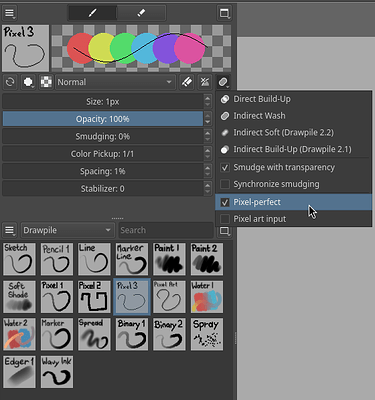This screenshot has height=400, width=375.
Task: Select the Edger 1 brush preset
Action: [19, 372]
